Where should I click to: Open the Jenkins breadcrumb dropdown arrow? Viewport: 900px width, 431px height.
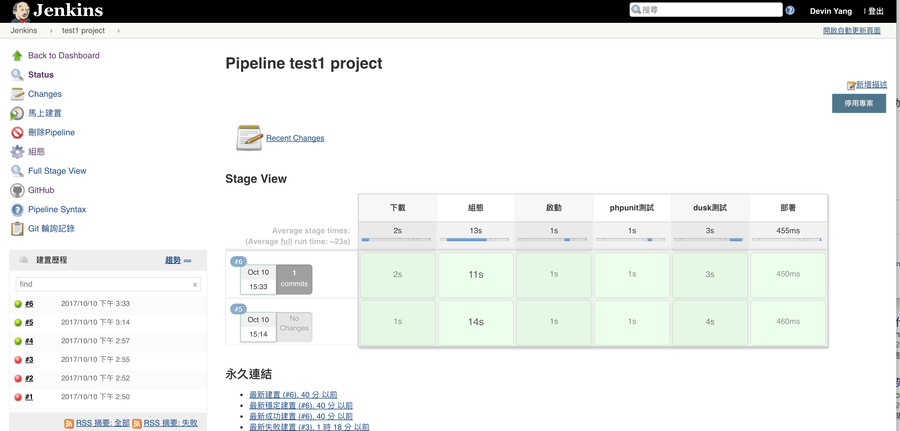click(50, 31)
